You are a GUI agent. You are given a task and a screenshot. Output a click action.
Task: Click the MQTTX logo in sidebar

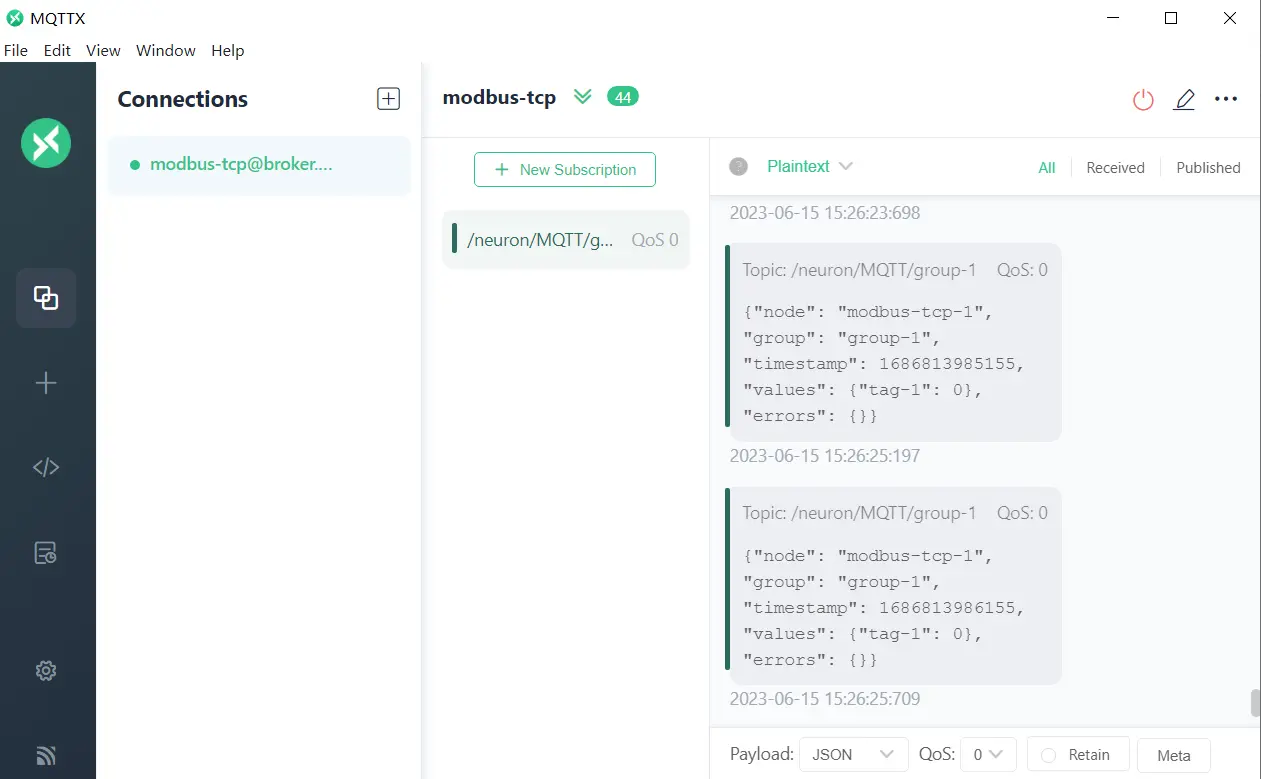(x=46, y=143)
